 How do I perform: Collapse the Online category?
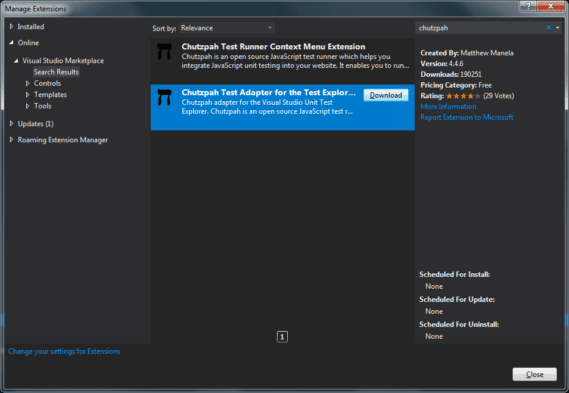11,42
